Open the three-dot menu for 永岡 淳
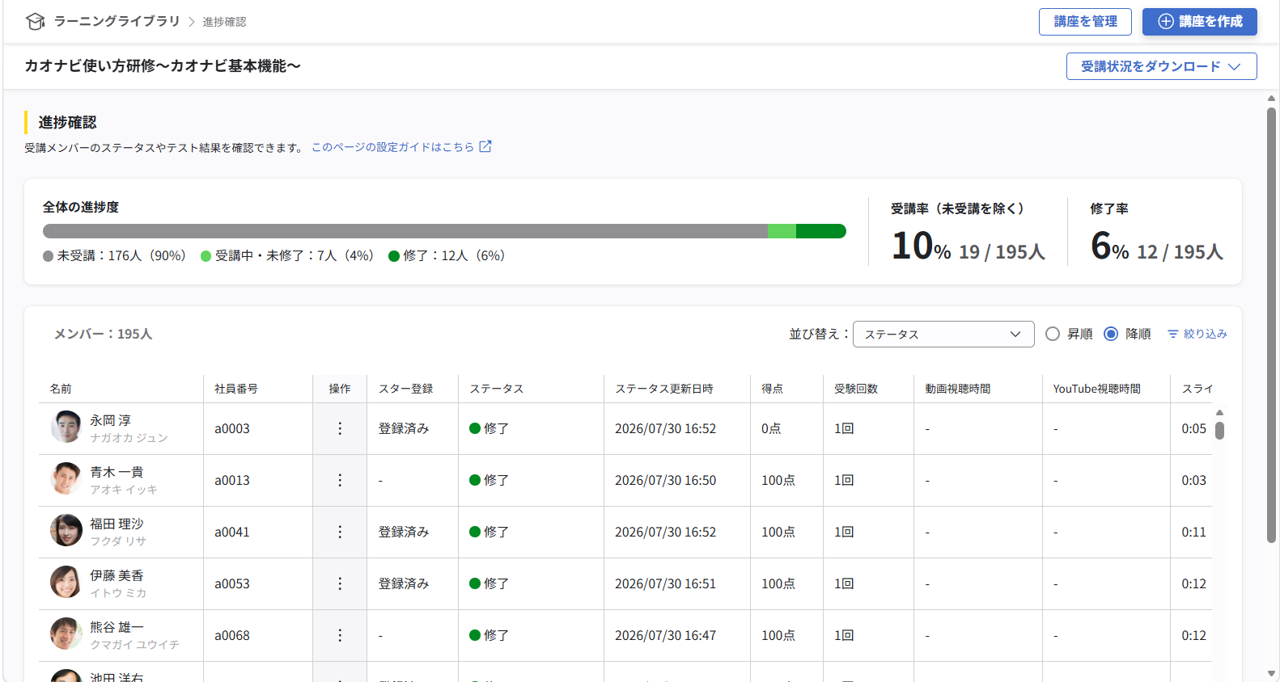 pyautogui.click(x=340, y=429)
